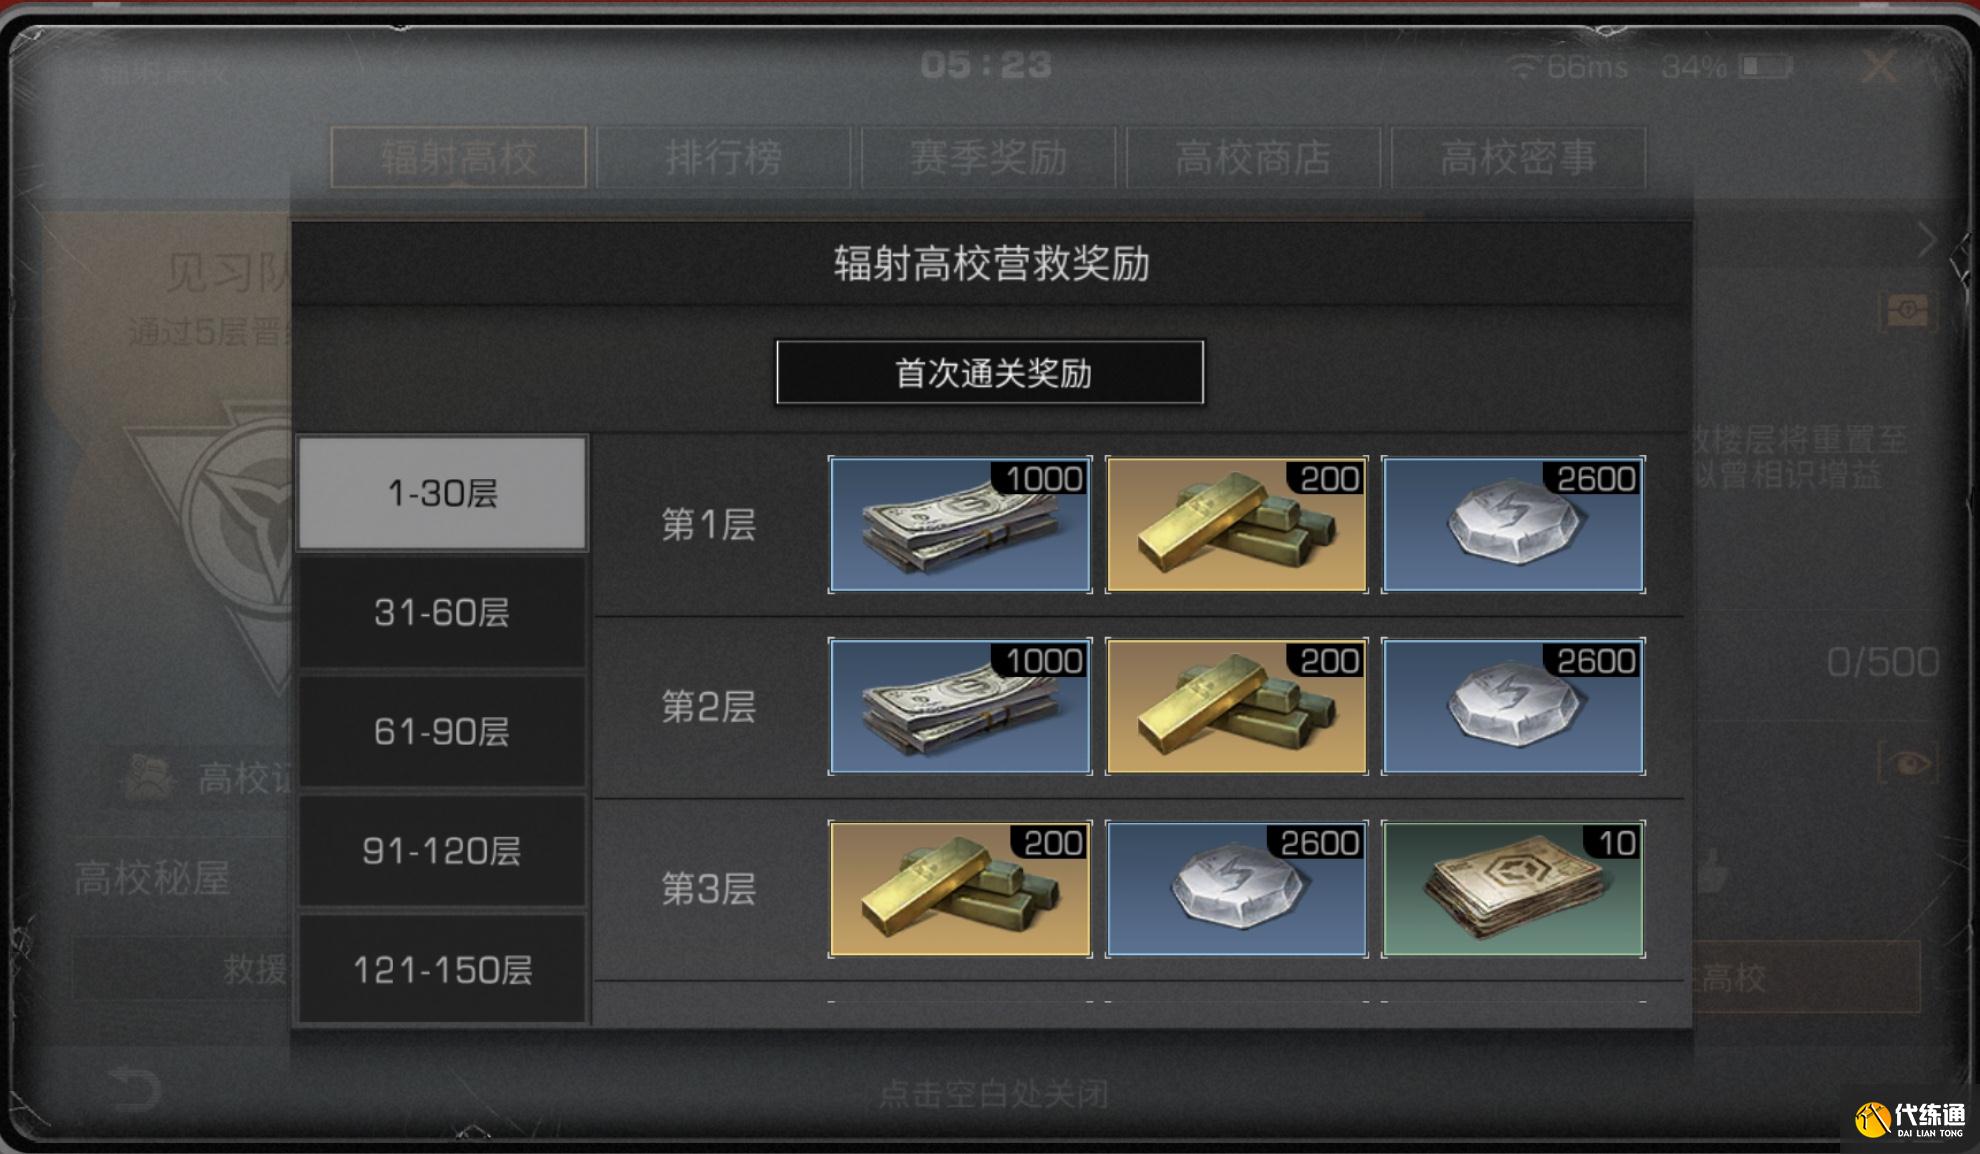This screenshot has width=1980, height=1154.
Task: Toggle the lower eye visibility icon
Action: click(x=1908, y=765)
